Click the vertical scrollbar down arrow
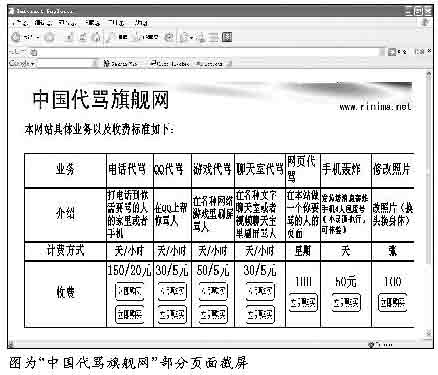 pos(429,333)
